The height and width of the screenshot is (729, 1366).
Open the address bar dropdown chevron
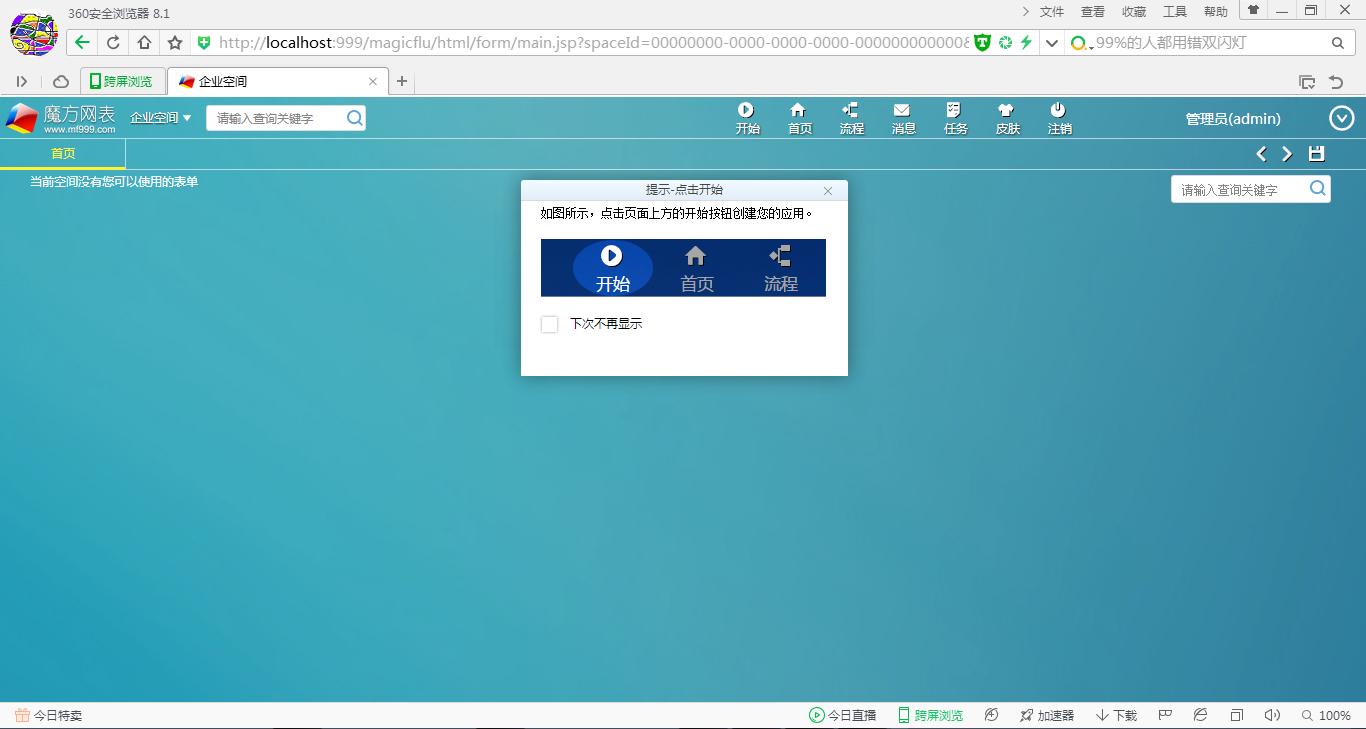pyautogui.click(x=1051, y=43)
